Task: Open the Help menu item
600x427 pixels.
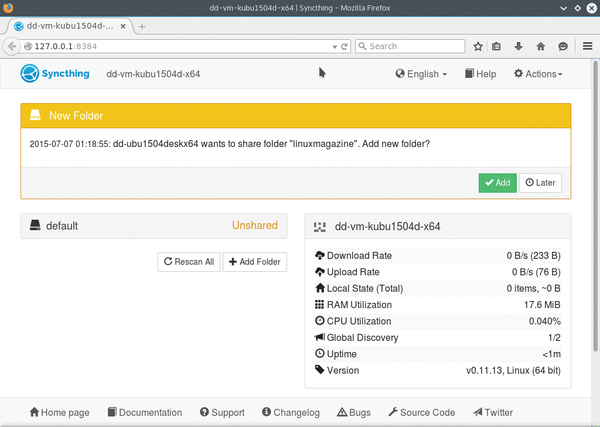Action: (481, 74)
